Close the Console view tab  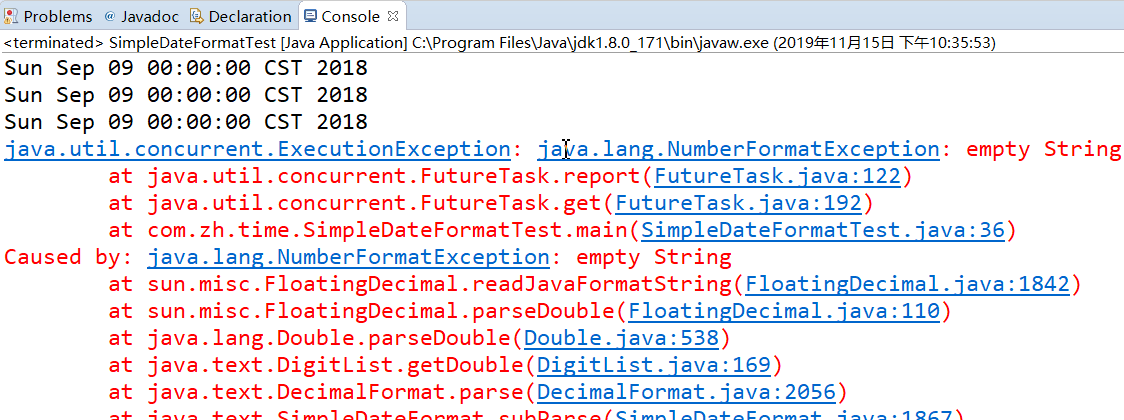click(392, 16)
